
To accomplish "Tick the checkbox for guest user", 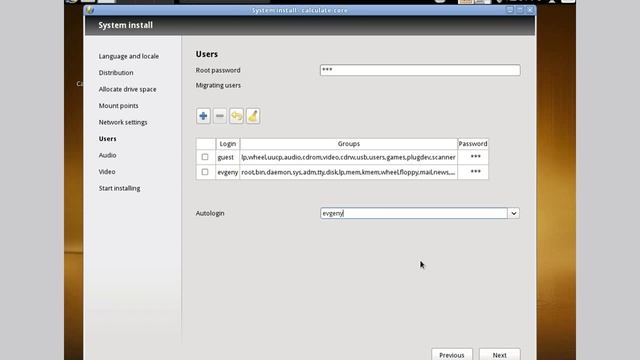I will click(205, 157).
